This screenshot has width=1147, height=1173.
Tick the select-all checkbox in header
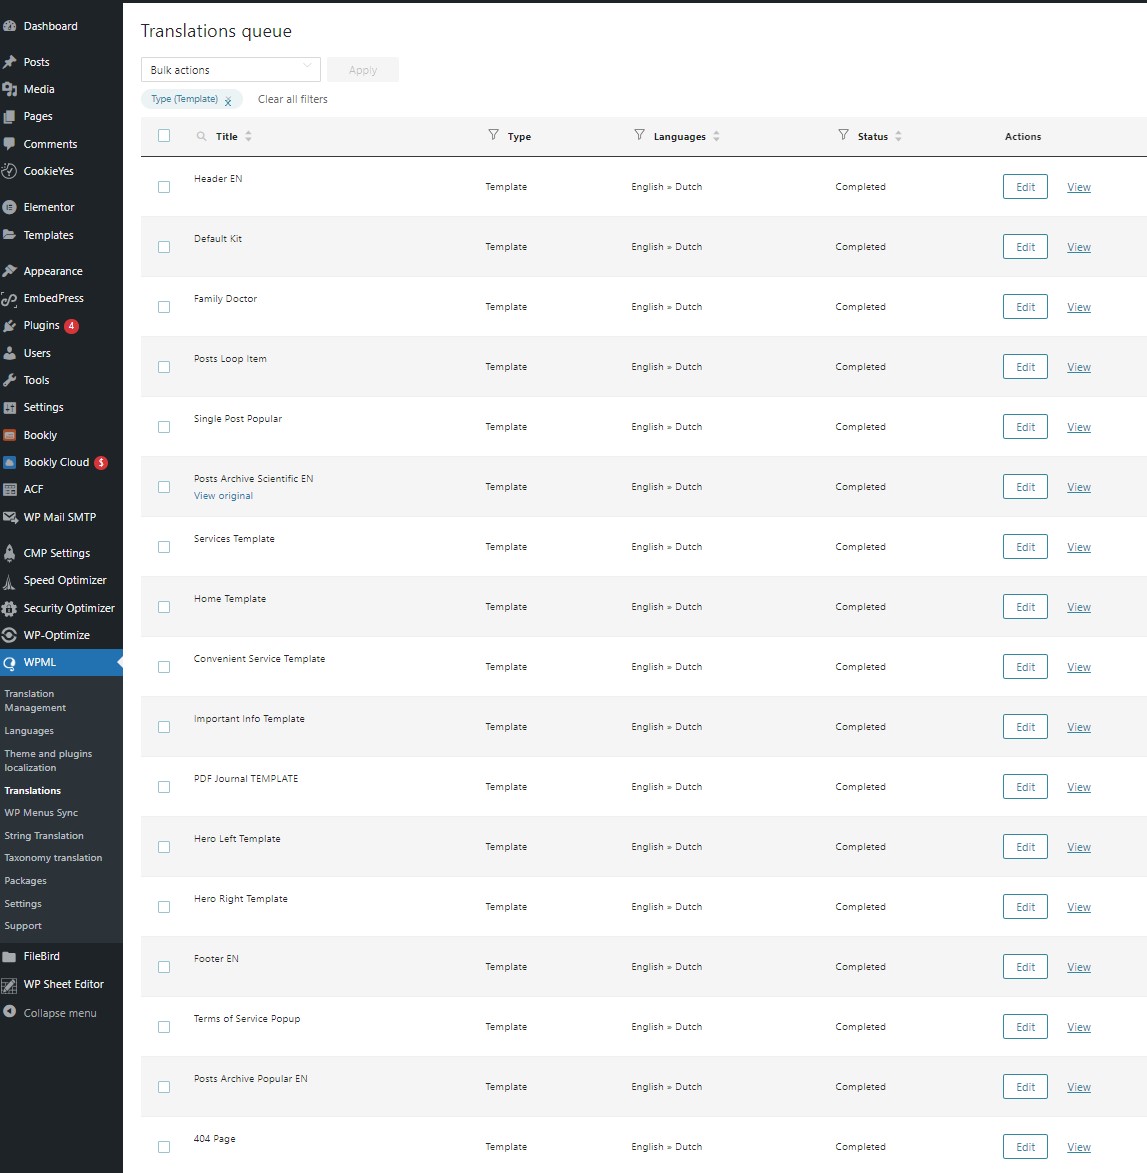164,135
